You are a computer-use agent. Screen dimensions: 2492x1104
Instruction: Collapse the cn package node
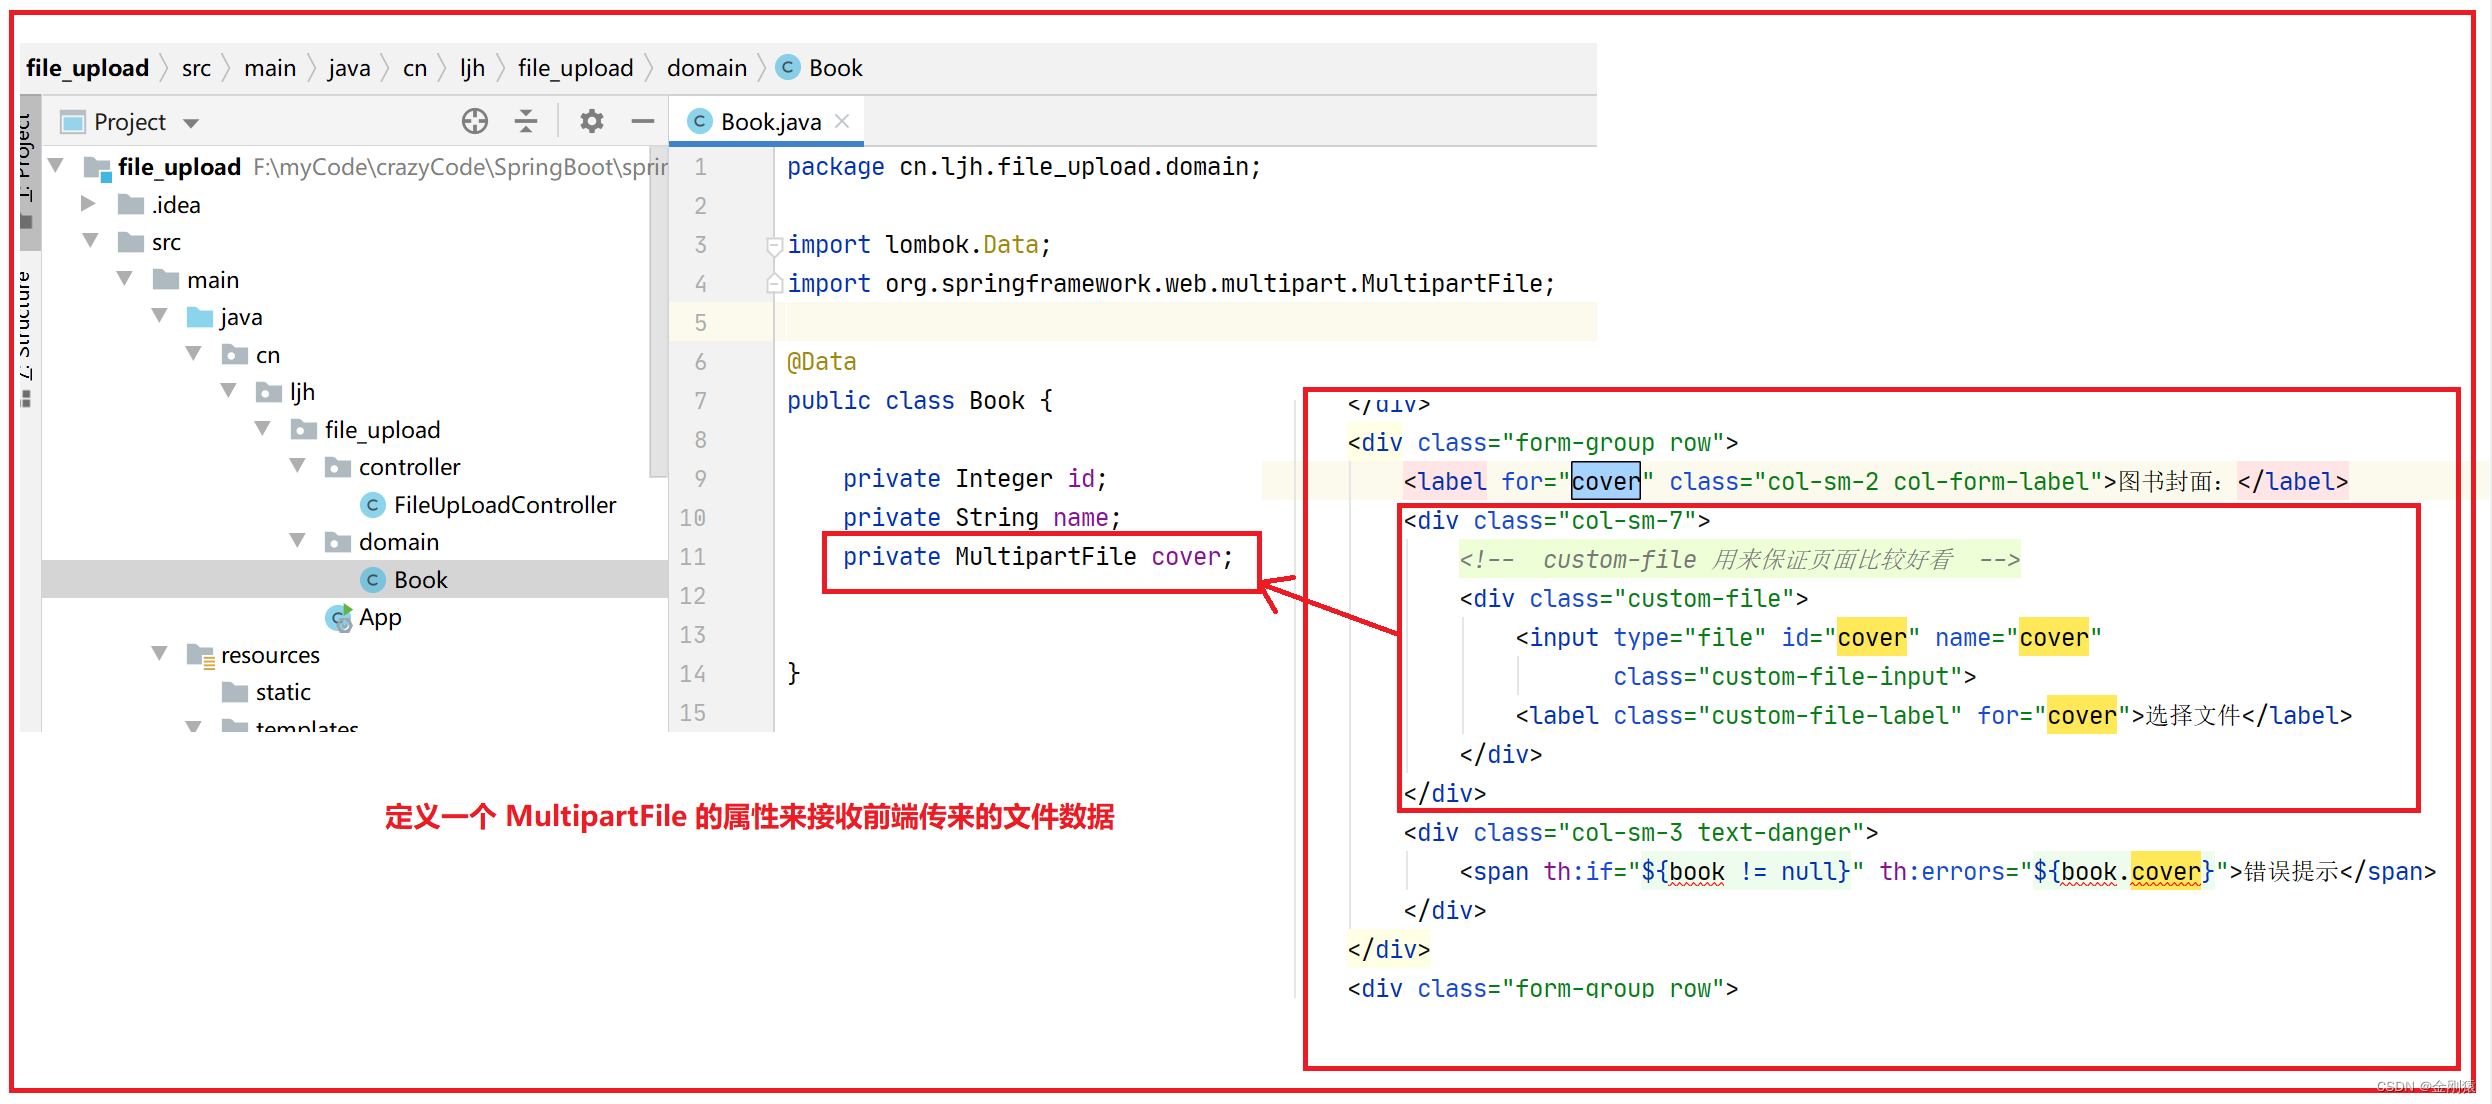pos(194,353)
